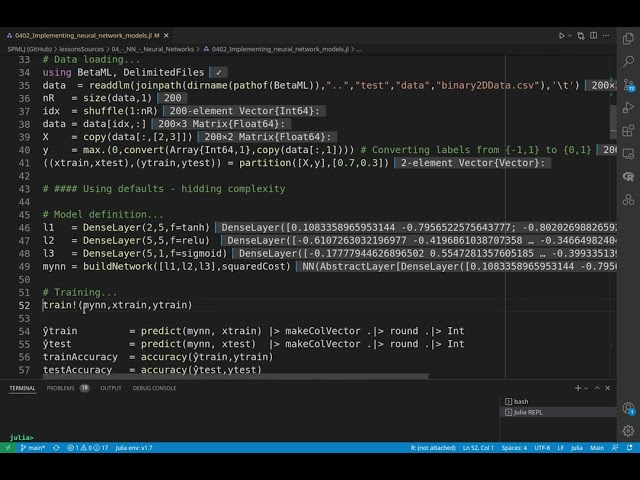Open the Search view in the activity bar
640x480 pixels.
click(628, 62)
